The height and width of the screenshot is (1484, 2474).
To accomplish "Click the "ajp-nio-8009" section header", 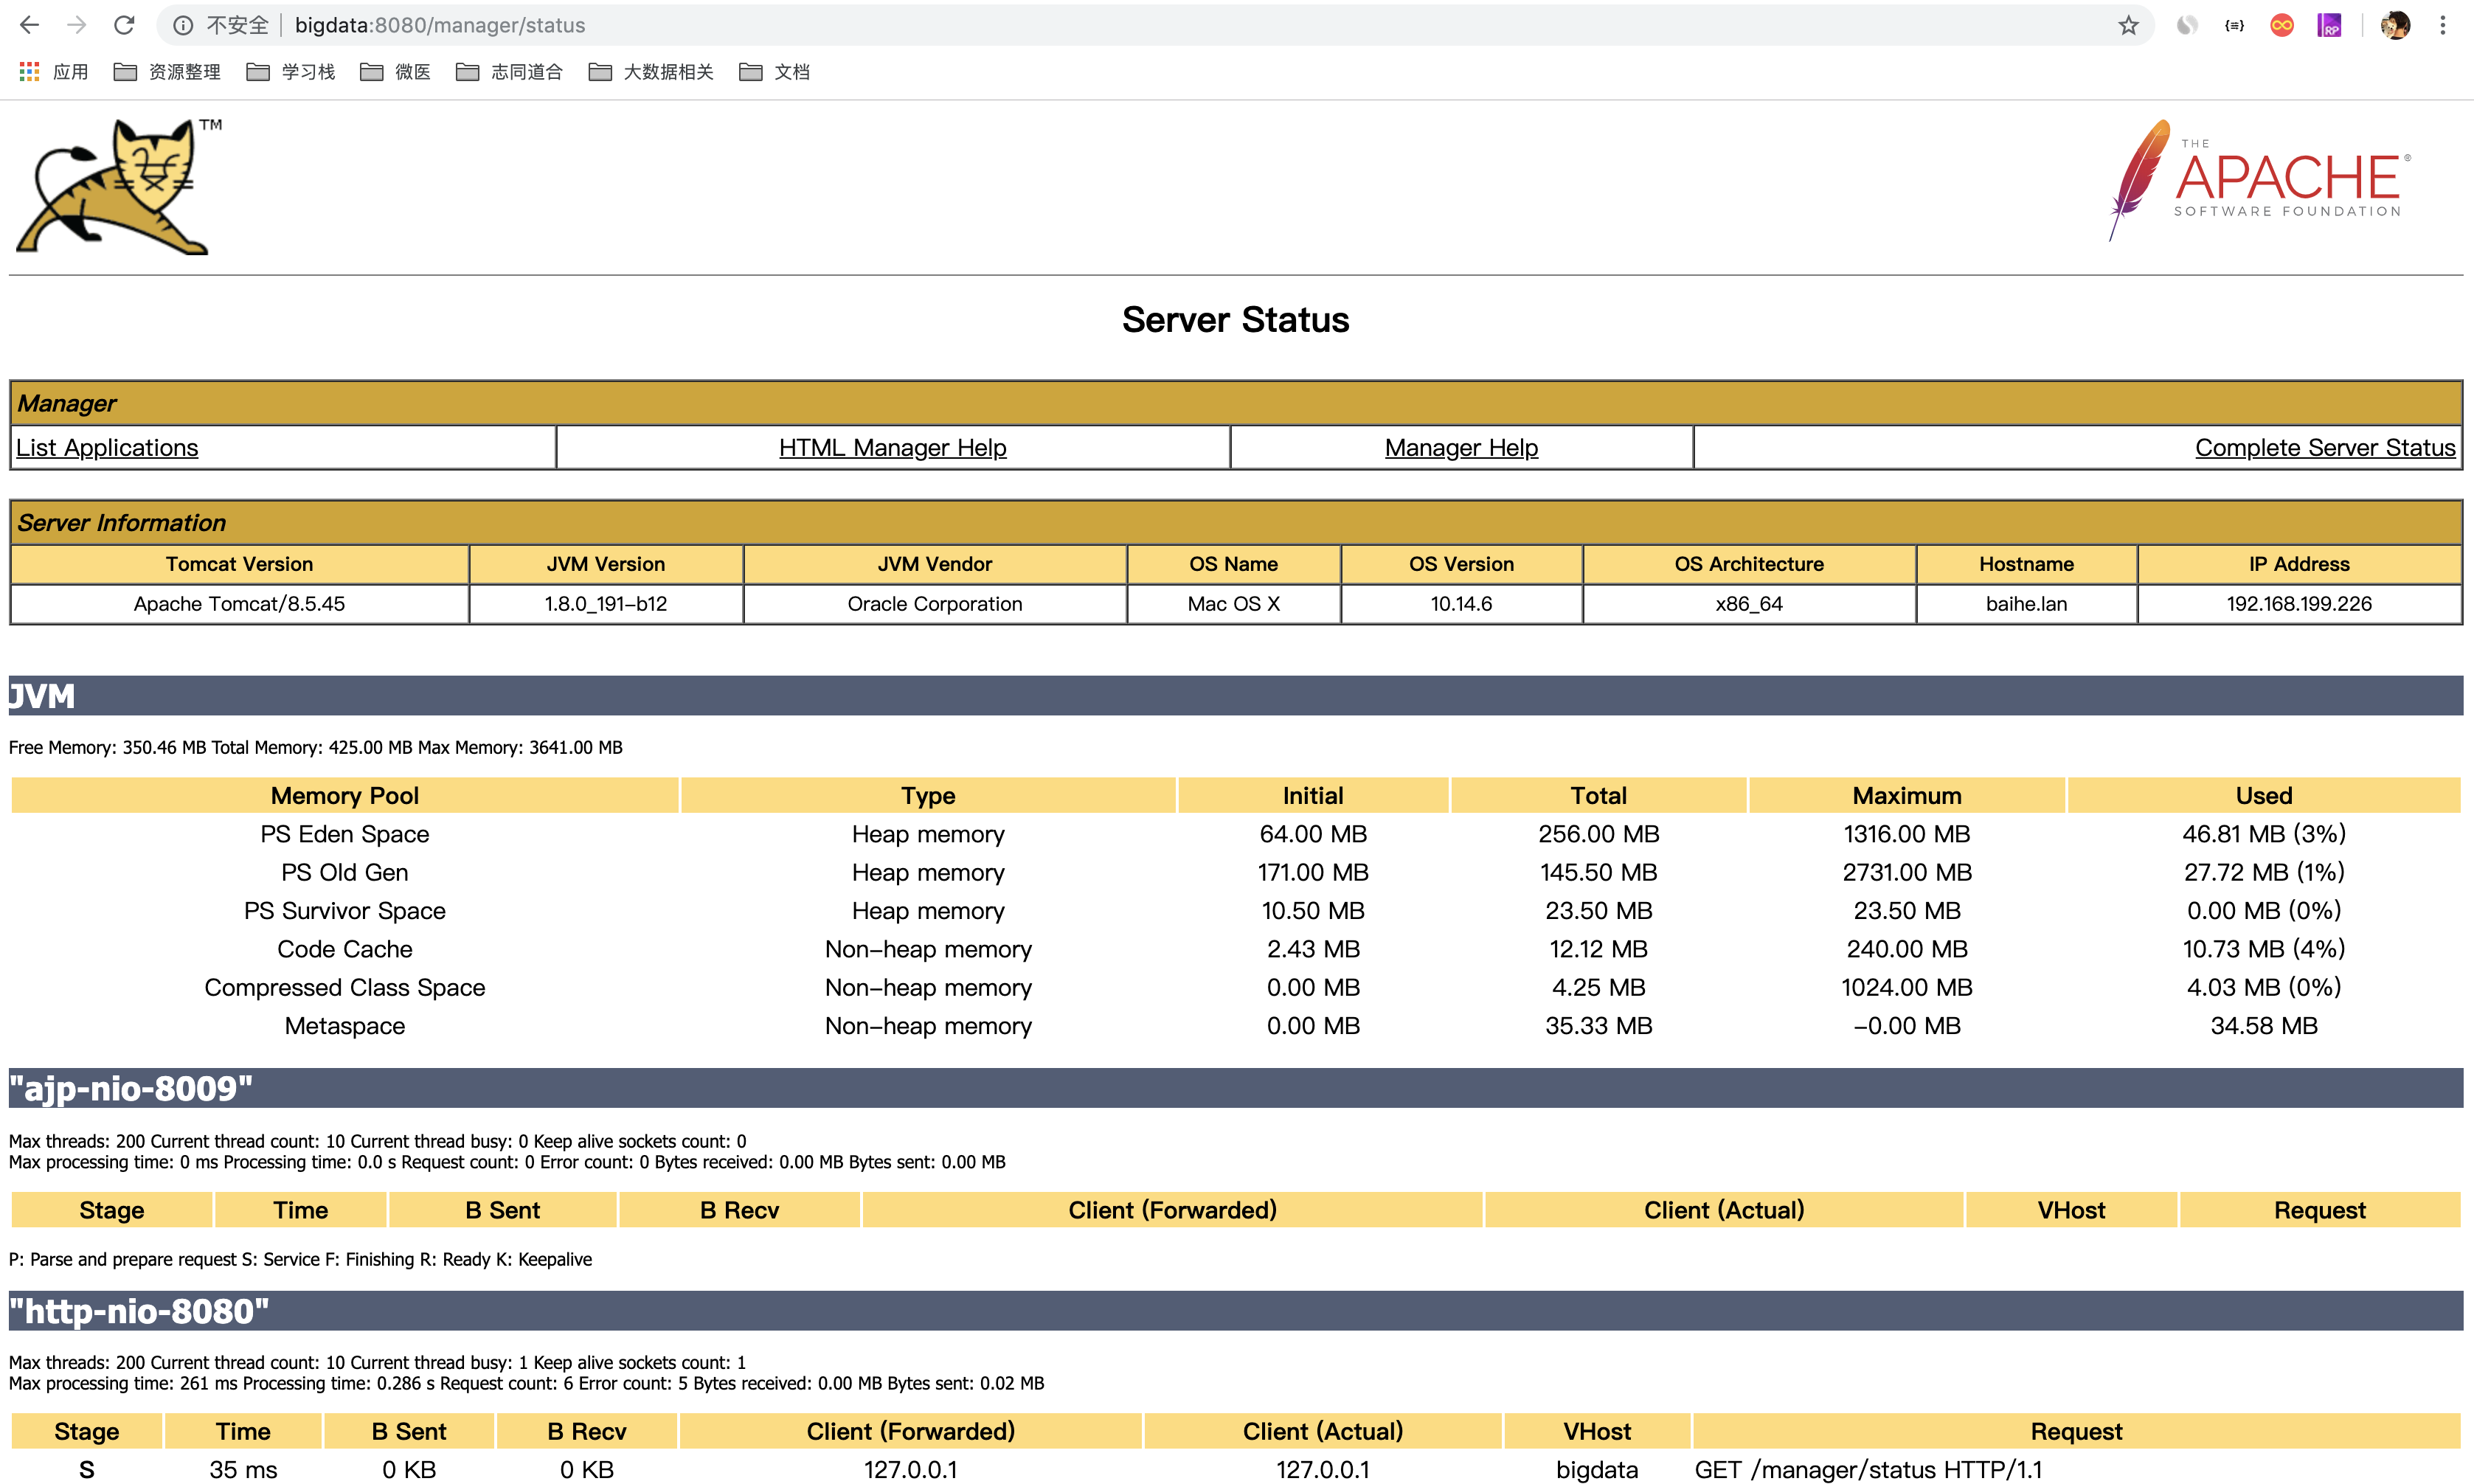I will (x=1236, y=1088).
